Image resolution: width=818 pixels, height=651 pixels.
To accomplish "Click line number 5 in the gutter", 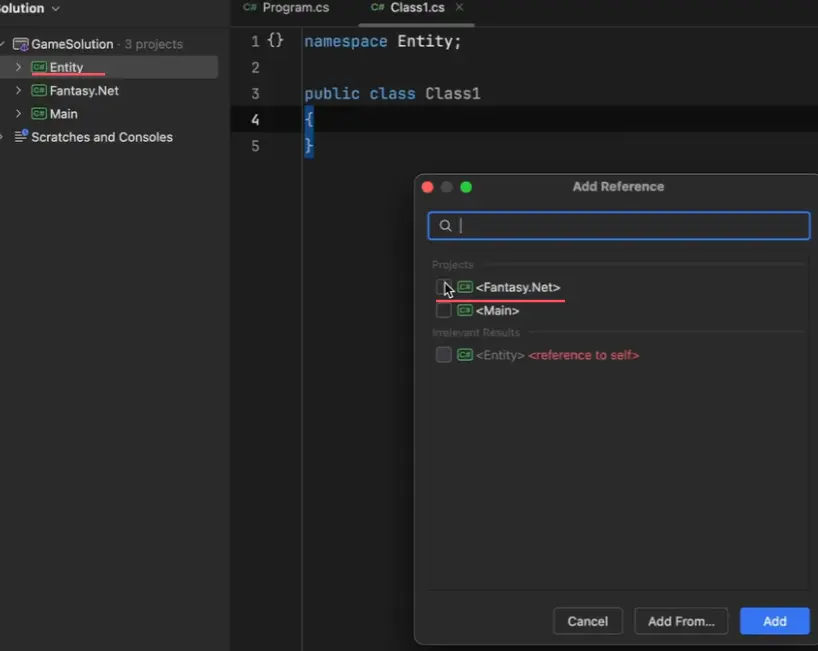I will [x=255, y=146].
